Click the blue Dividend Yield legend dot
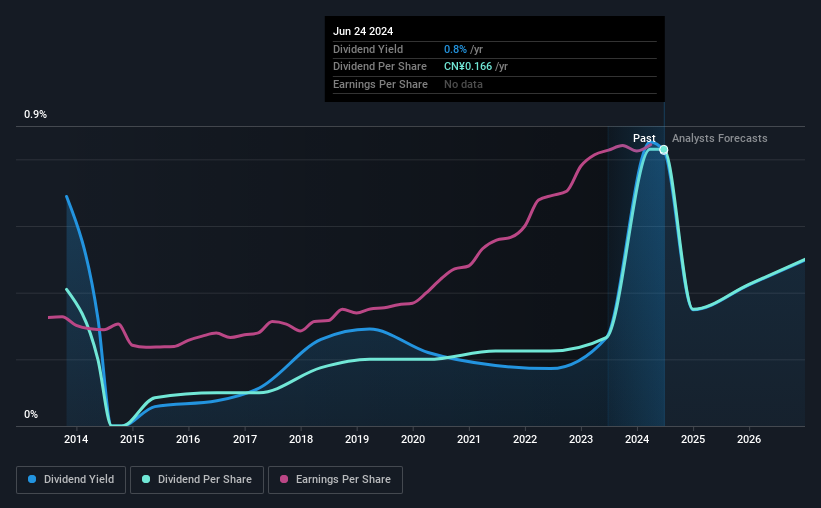821x508 pixels. coord(32,479)
